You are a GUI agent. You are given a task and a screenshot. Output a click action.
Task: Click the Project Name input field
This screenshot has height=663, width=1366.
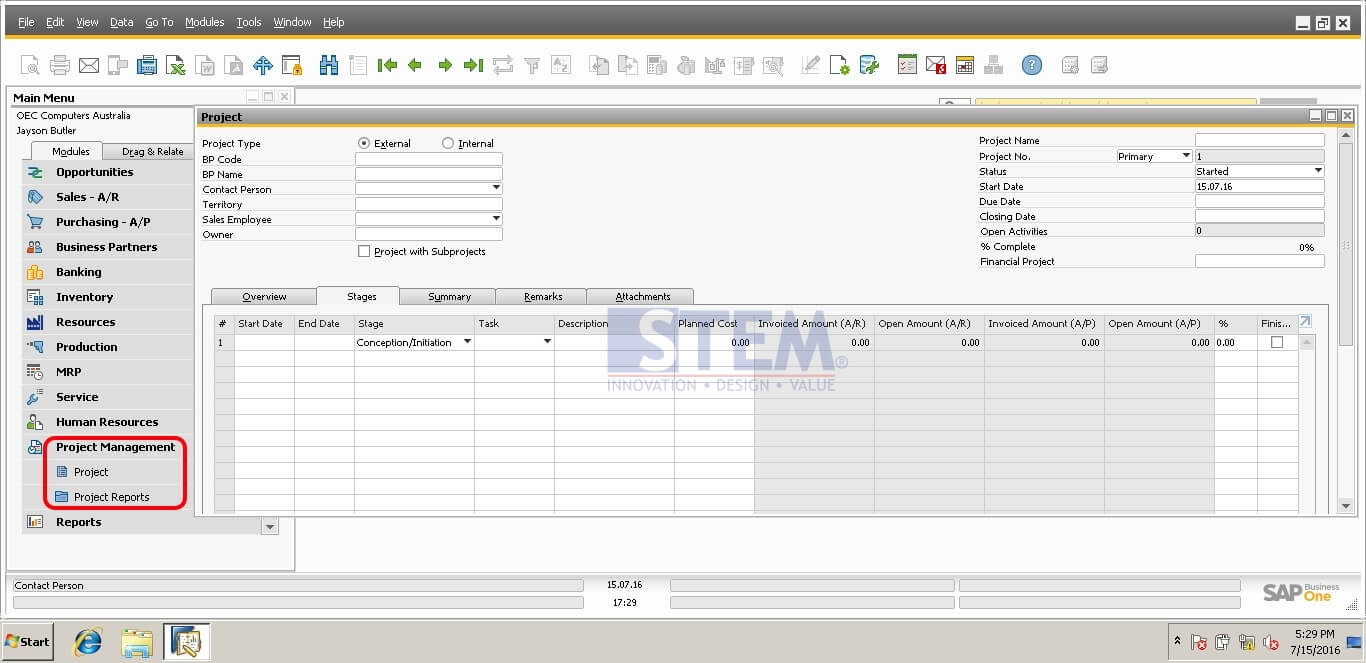[1260, 140]
